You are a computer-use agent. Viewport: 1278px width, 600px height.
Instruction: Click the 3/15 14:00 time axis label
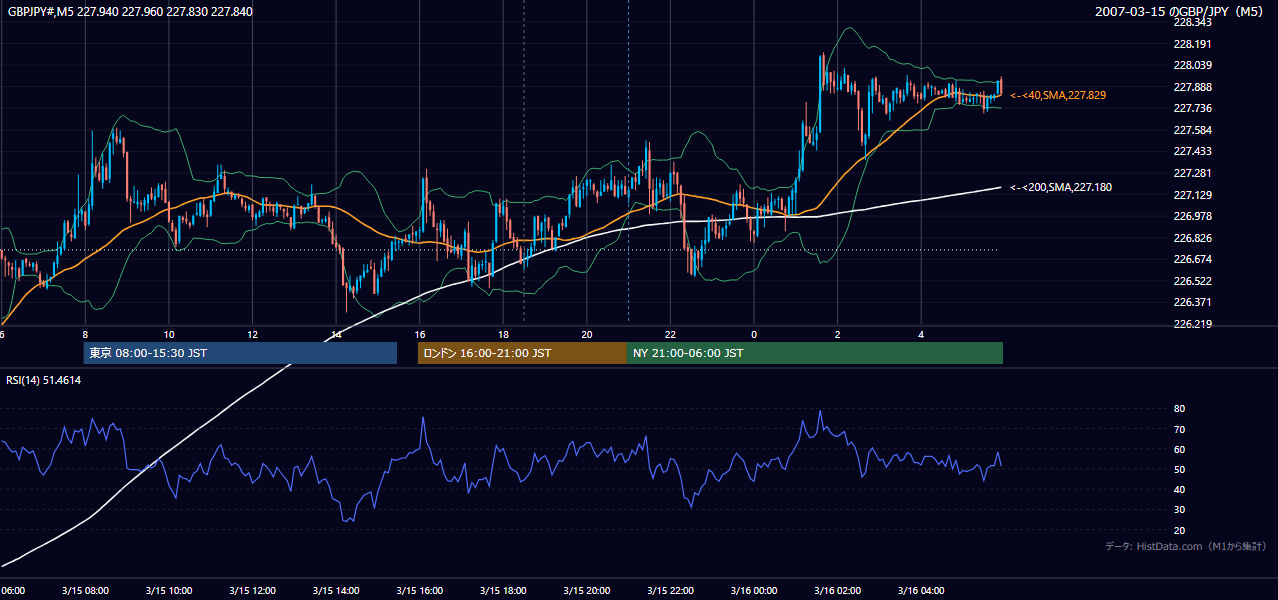(335, 590)
